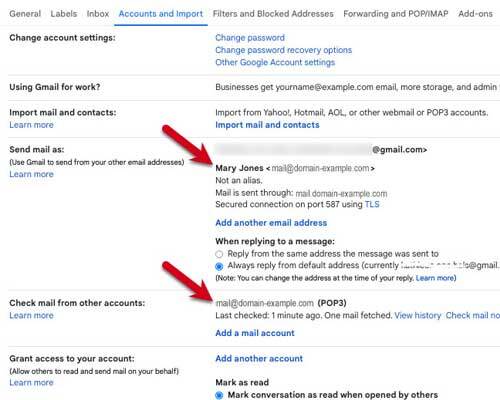500x400 pixels.
Task: Click Add another email address
Action: [x=271, y=223]
